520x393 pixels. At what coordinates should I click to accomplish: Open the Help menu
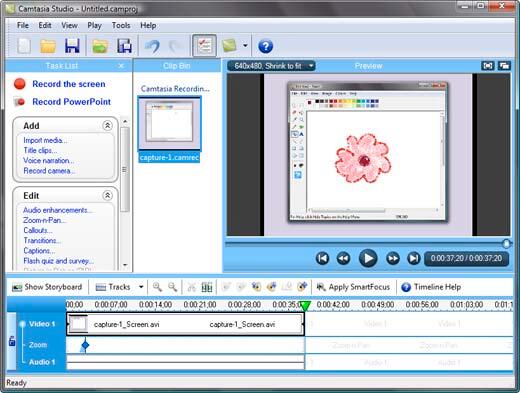148,25
